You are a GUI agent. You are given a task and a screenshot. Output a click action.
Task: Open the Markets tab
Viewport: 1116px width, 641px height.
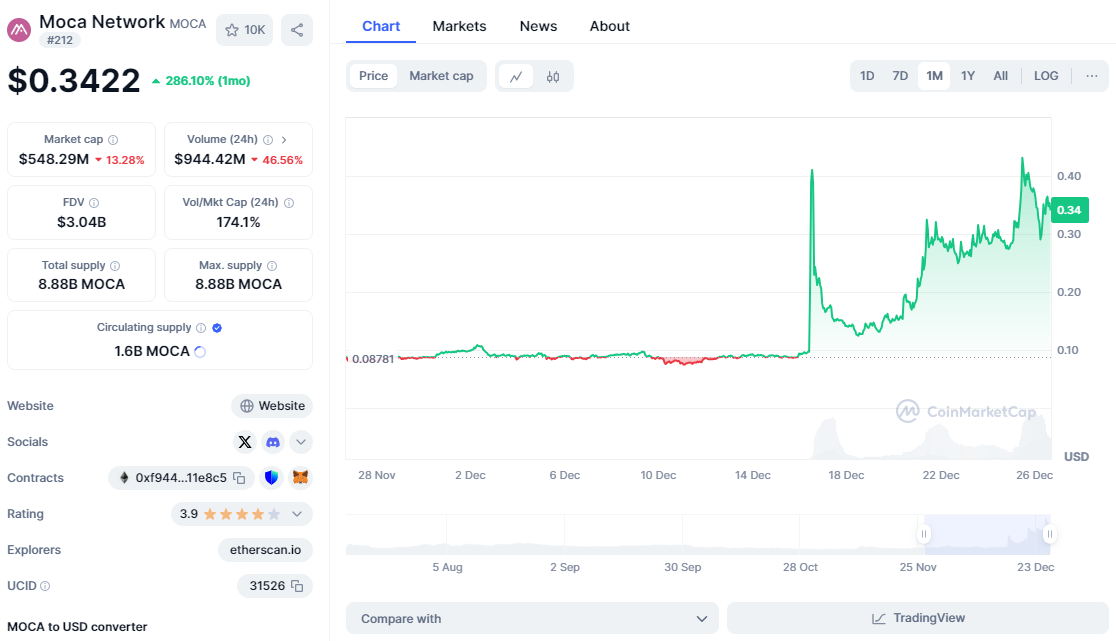[x=459, y=26]
